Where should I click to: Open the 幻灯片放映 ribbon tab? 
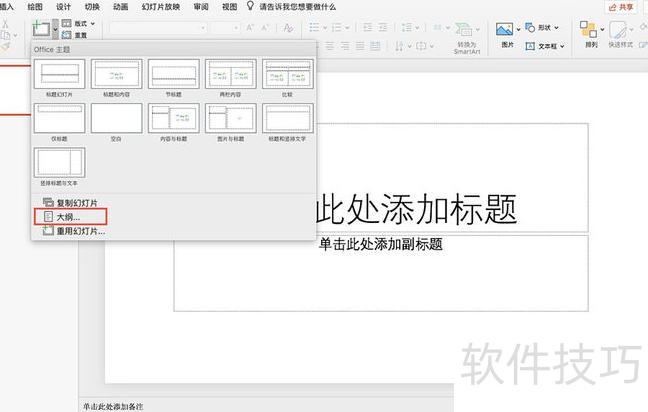tap(160, 7)
